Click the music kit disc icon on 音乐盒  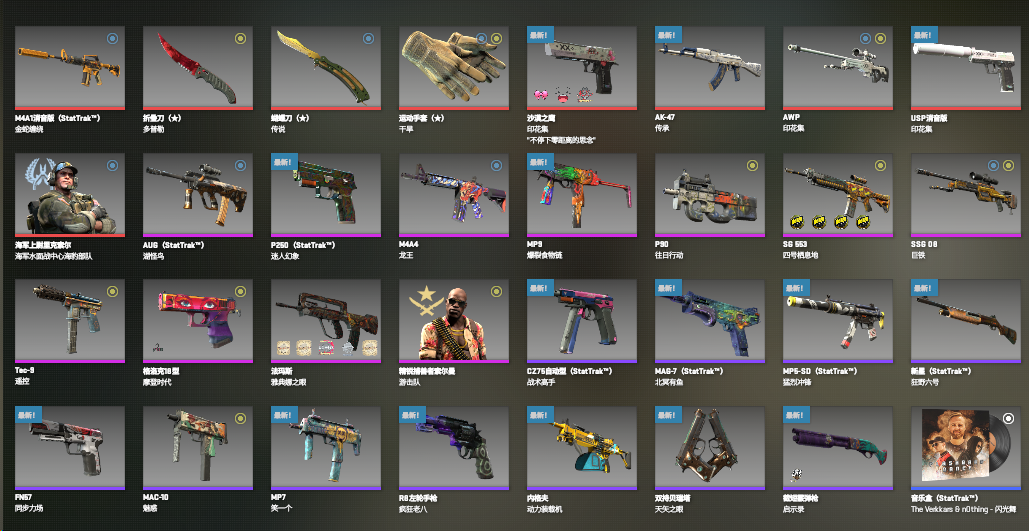pos(1008,419)
